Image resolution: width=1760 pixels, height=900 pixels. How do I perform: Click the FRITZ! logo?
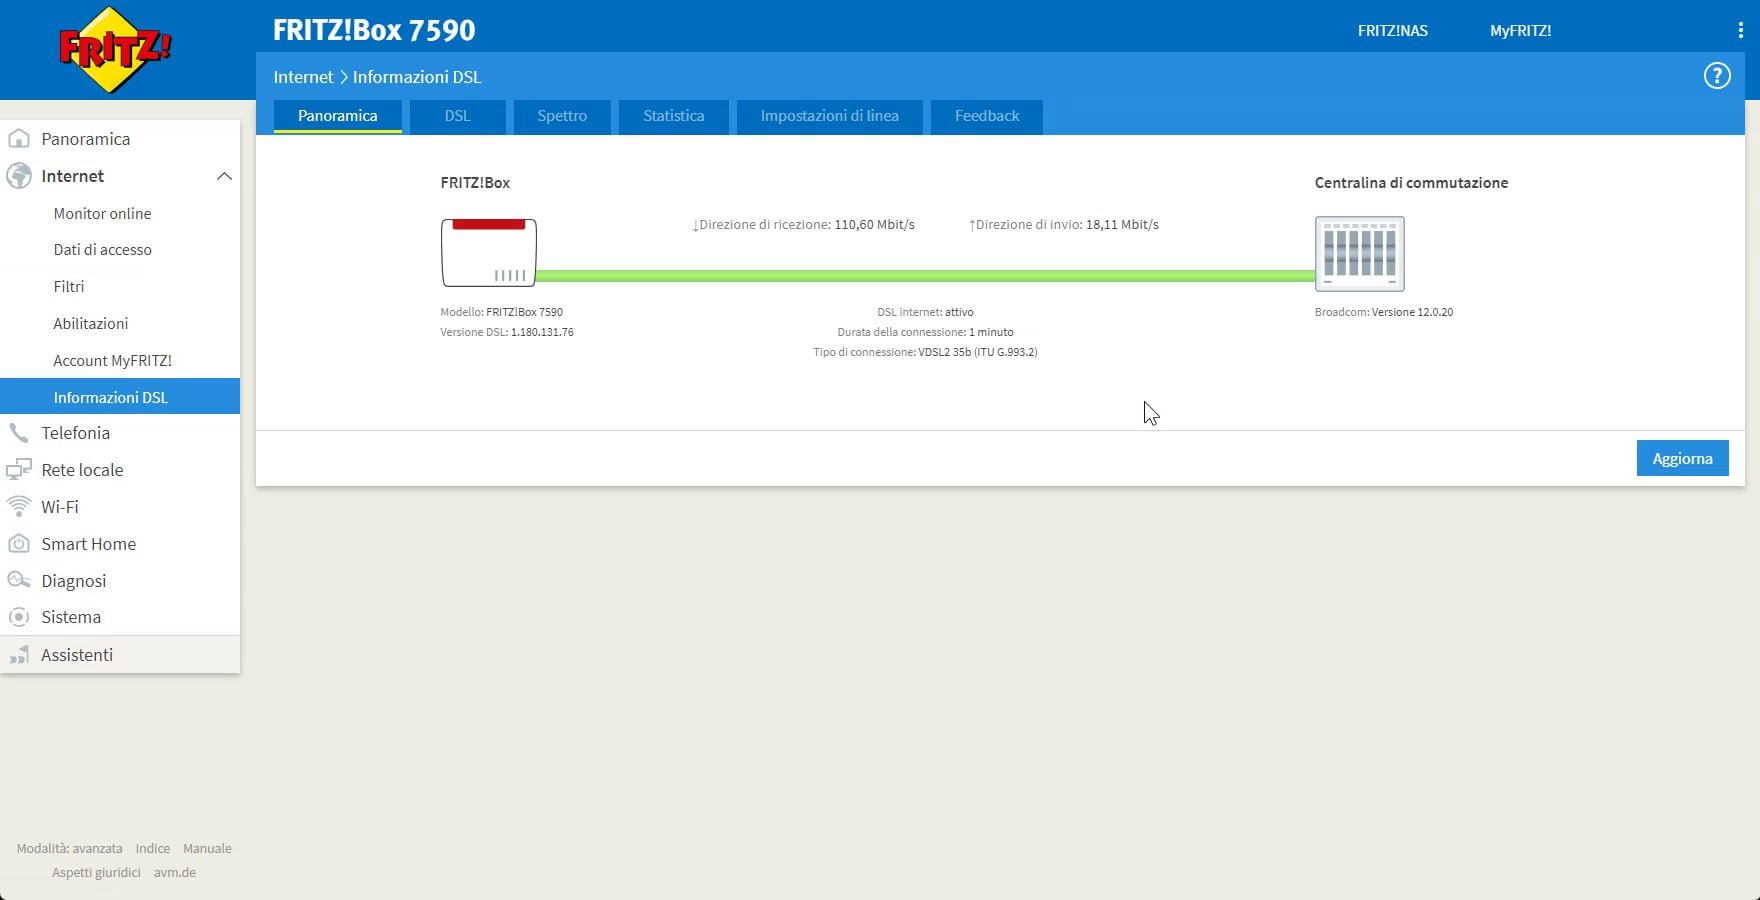coord(115,49)
